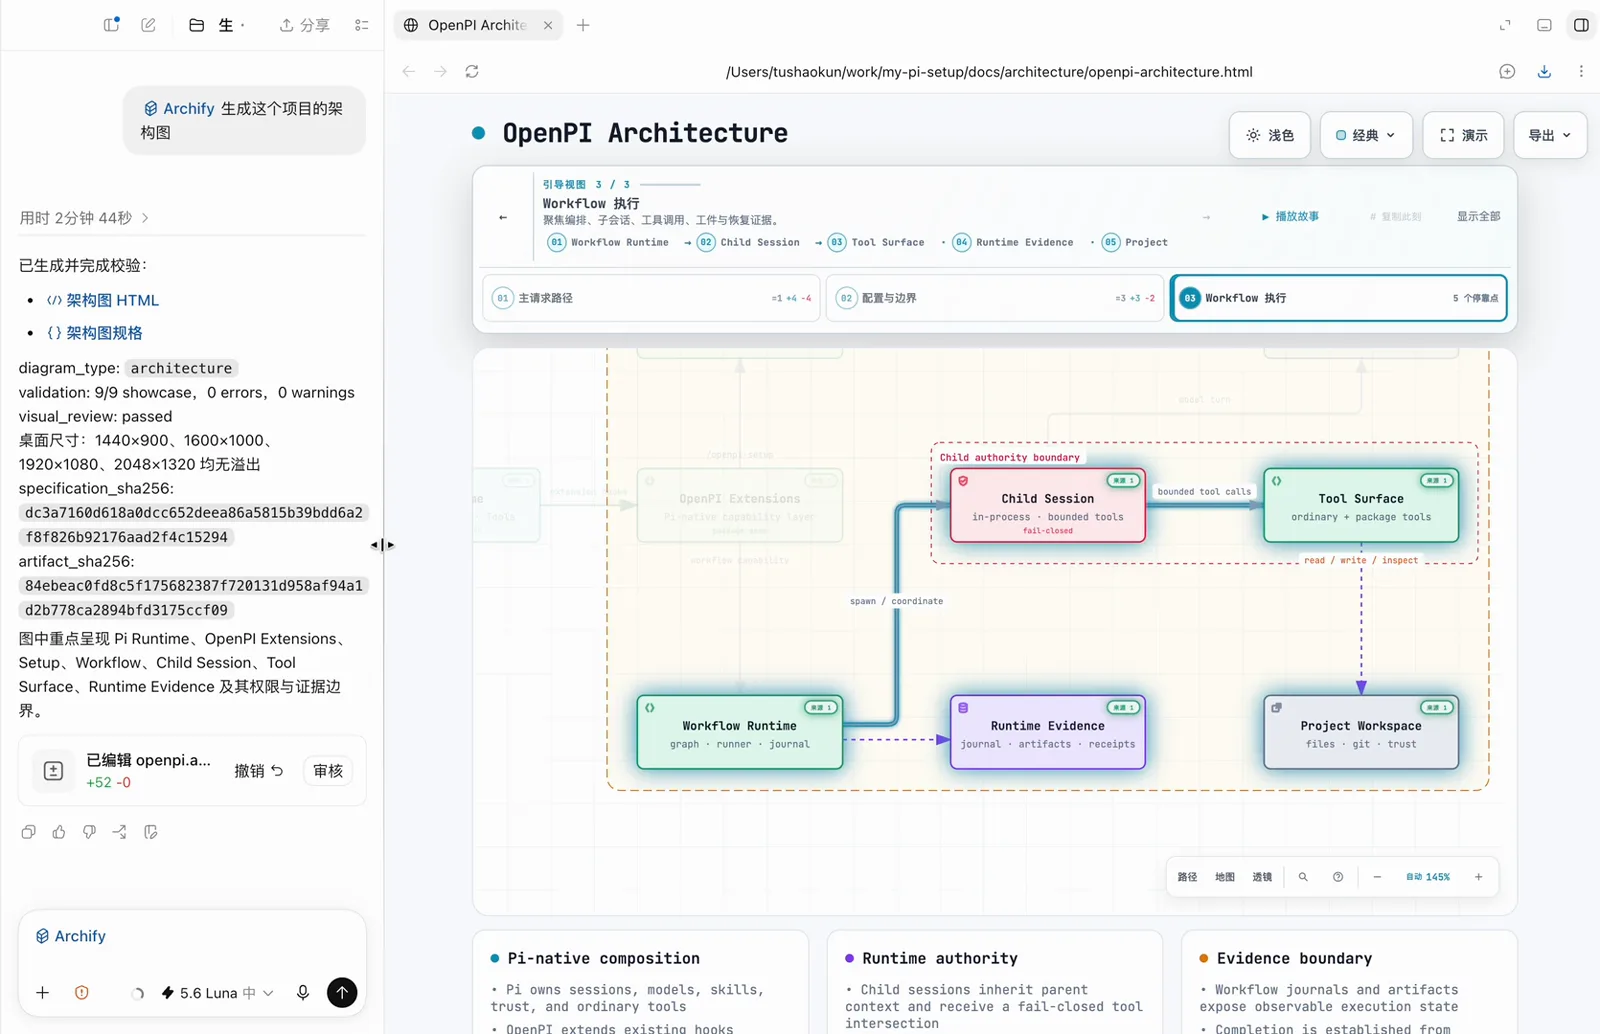1600x1034 pixels.
Task: Close the OpenPI Archite tab
Action: pos(548,25)
